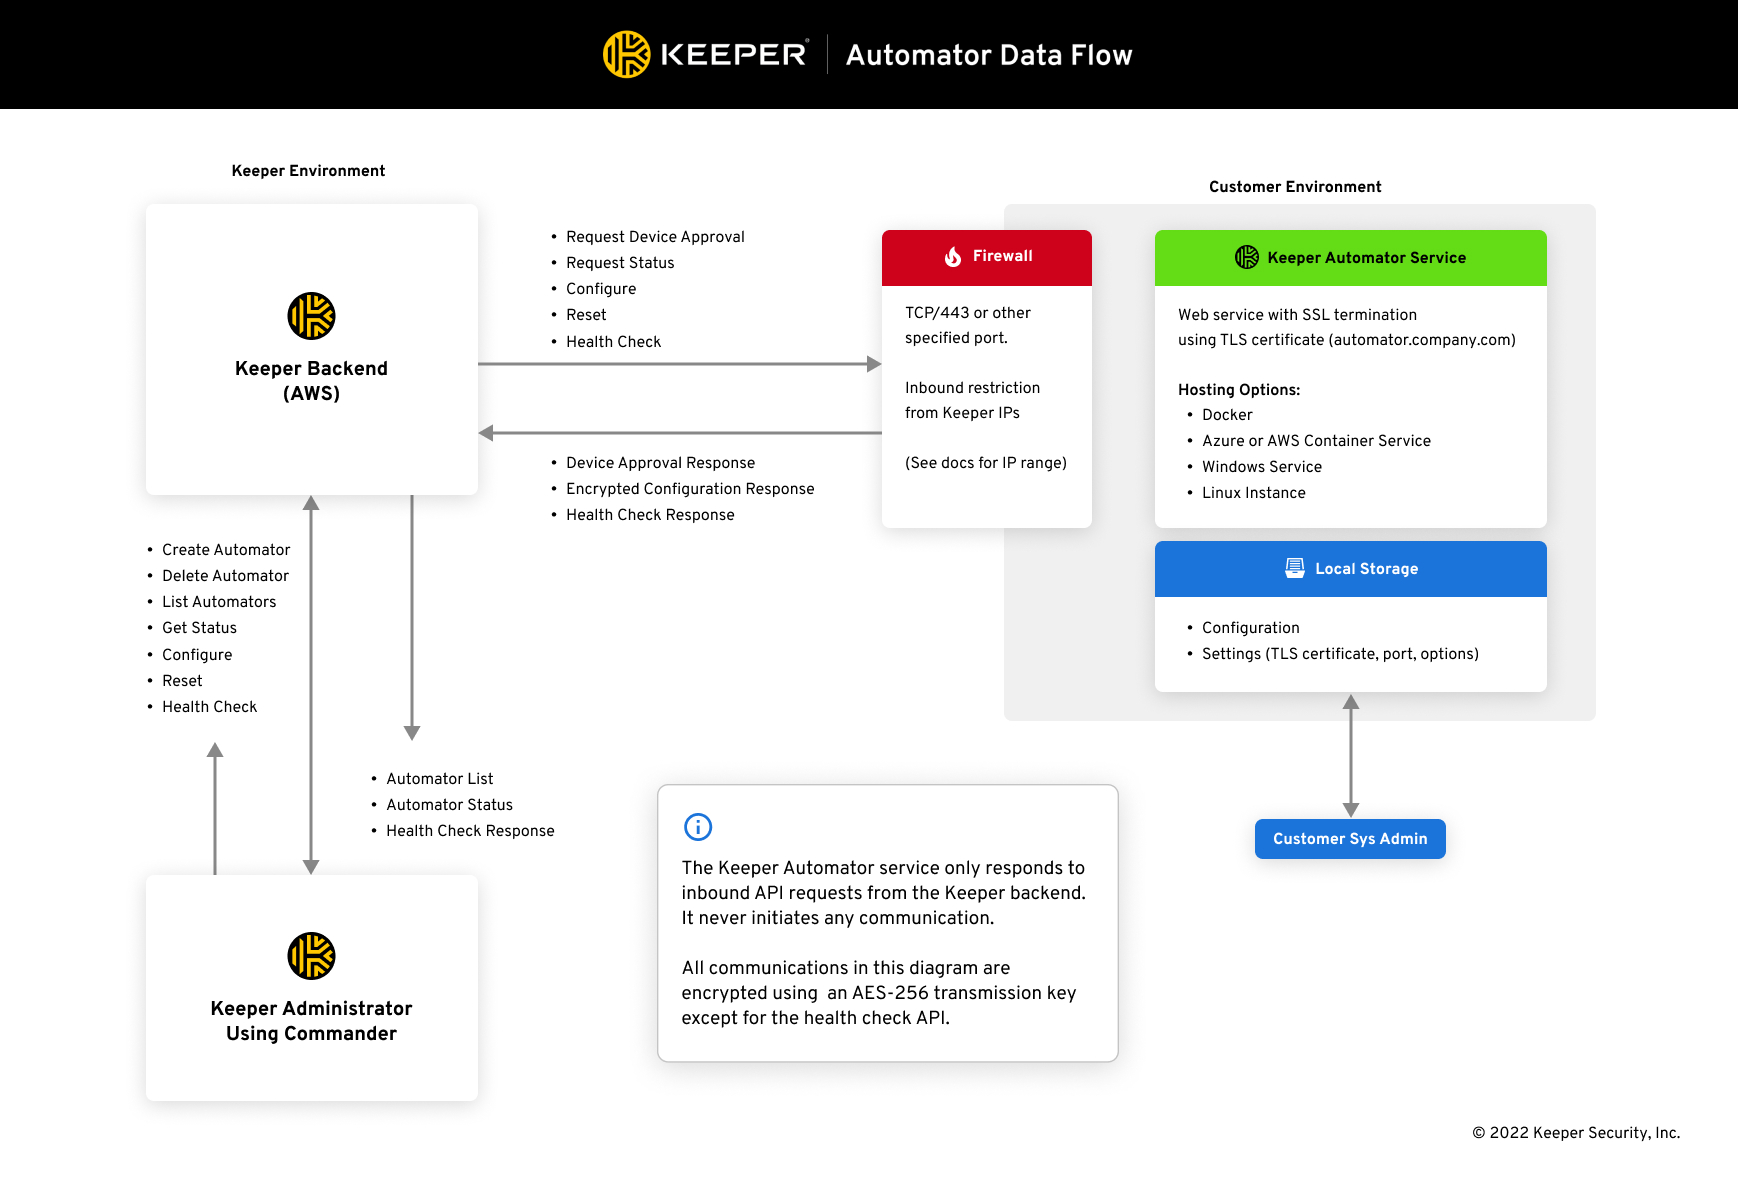This screenshot has width=1738, height=1178.
Task: Click the Docker hosting option
Action: pos(1227,415)
